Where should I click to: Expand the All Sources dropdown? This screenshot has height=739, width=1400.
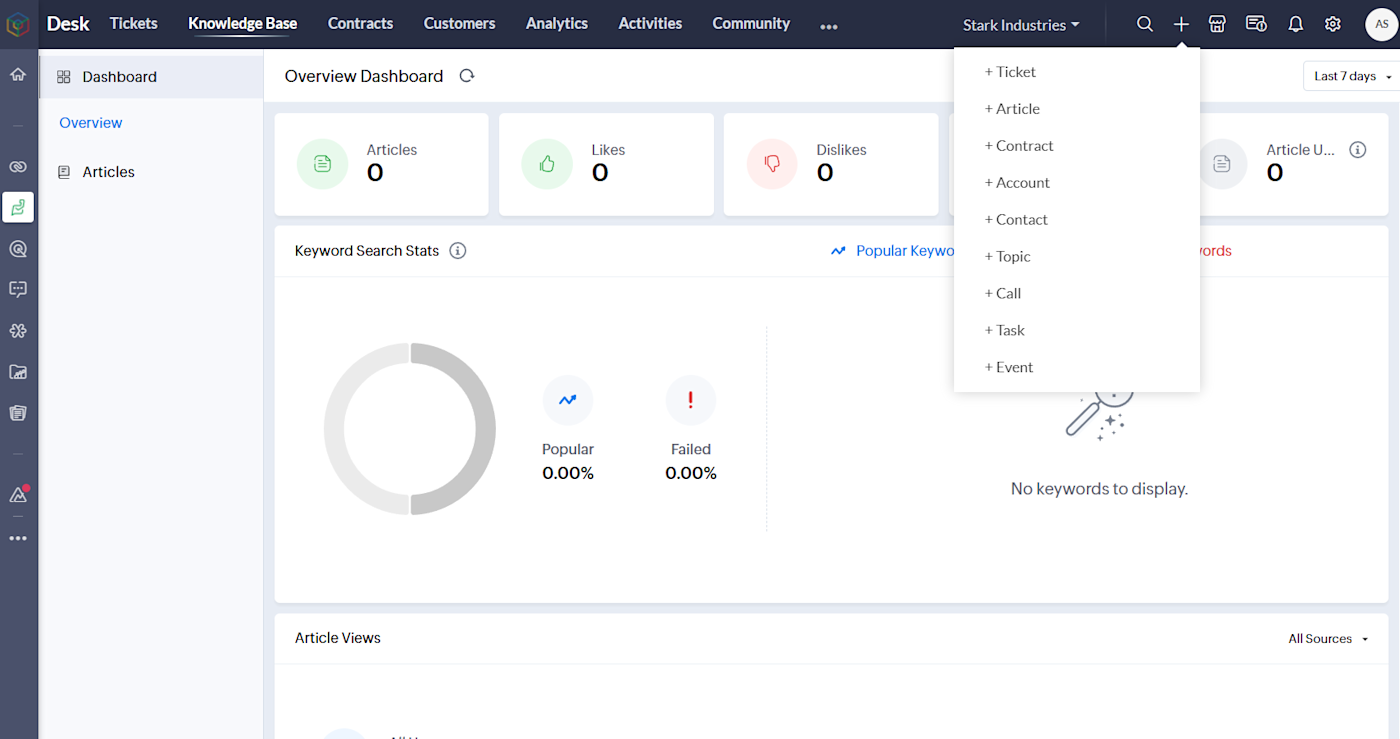click(x=1328, y=639)
